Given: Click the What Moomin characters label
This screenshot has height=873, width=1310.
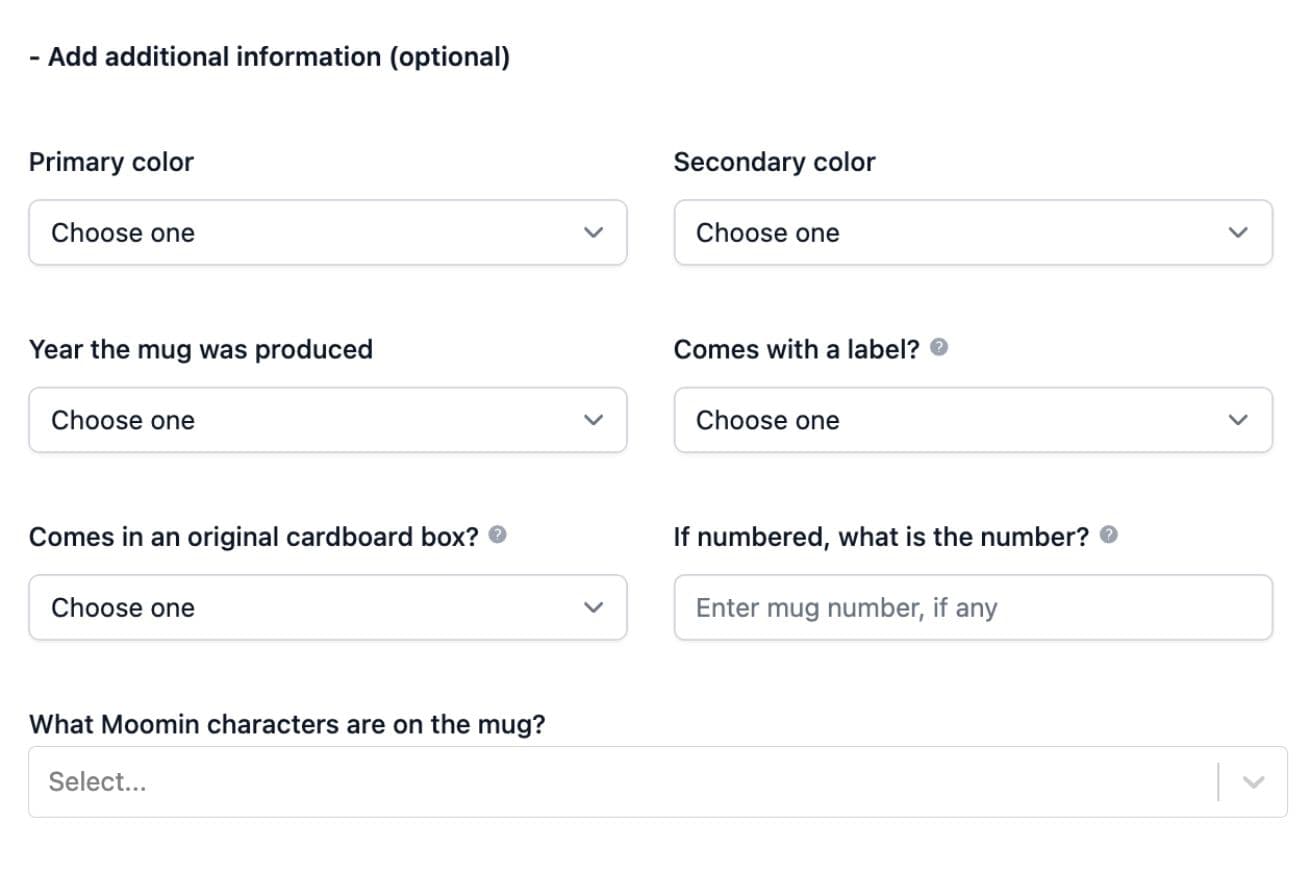Looking at the screenshot, I should pos(287,724).
